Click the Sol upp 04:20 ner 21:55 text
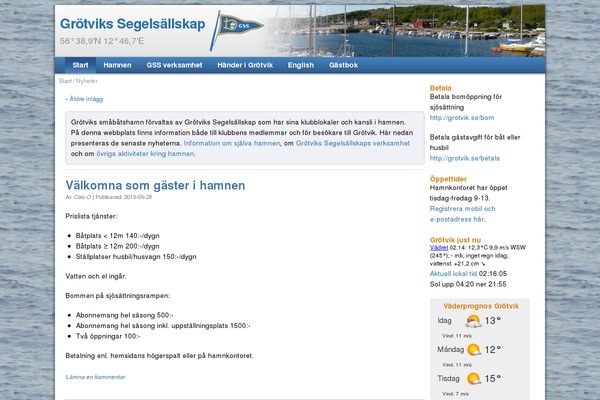Image resolution: width=600 pixels, height=400 pixels. coord(468,284)
